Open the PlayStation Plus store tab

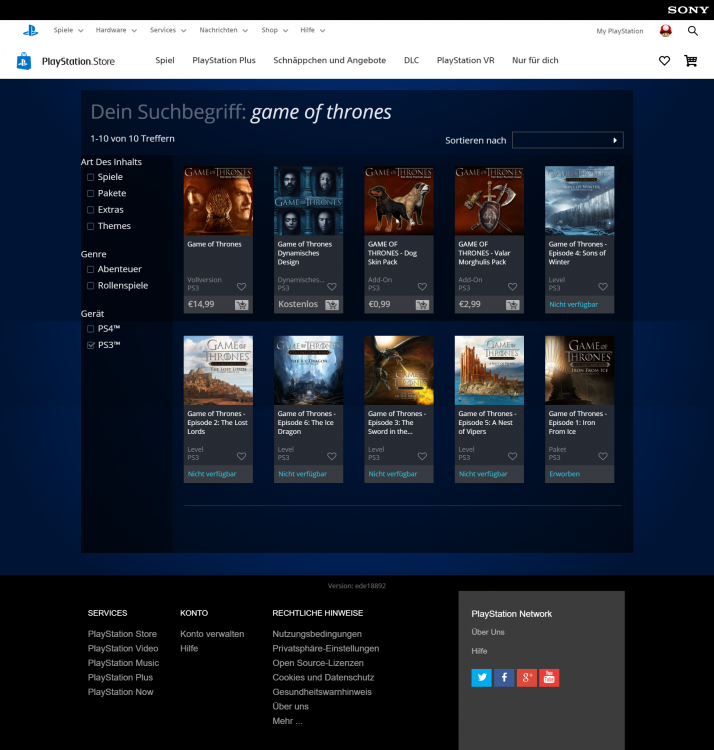pos(224,61)
